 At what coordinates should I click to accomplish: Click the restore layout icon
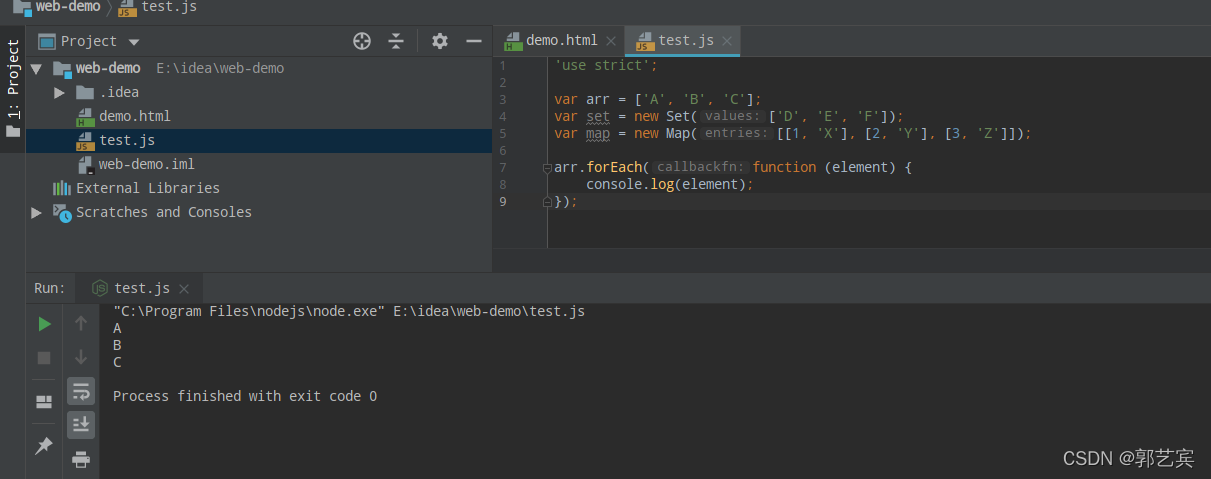[44, 402]
